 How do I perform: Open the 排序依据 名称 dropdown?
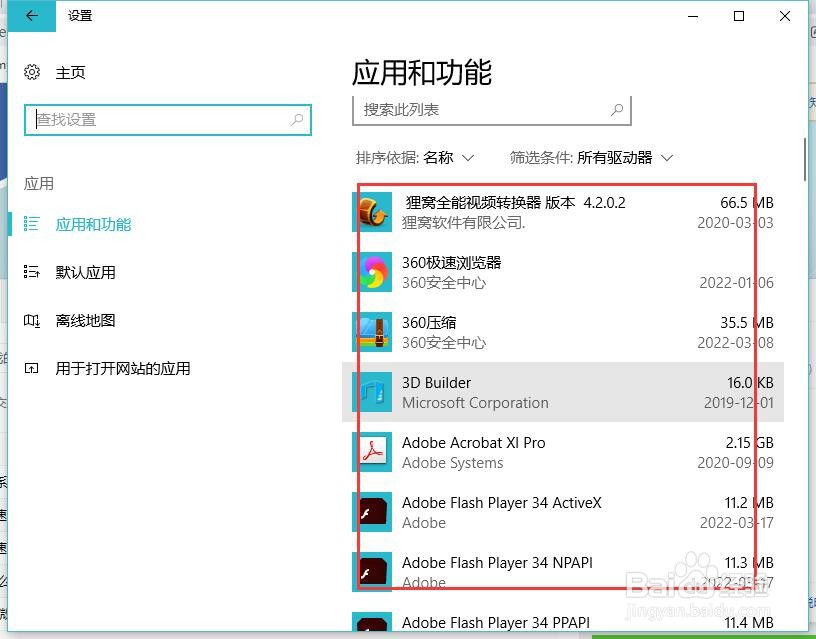tap(415, 158)
